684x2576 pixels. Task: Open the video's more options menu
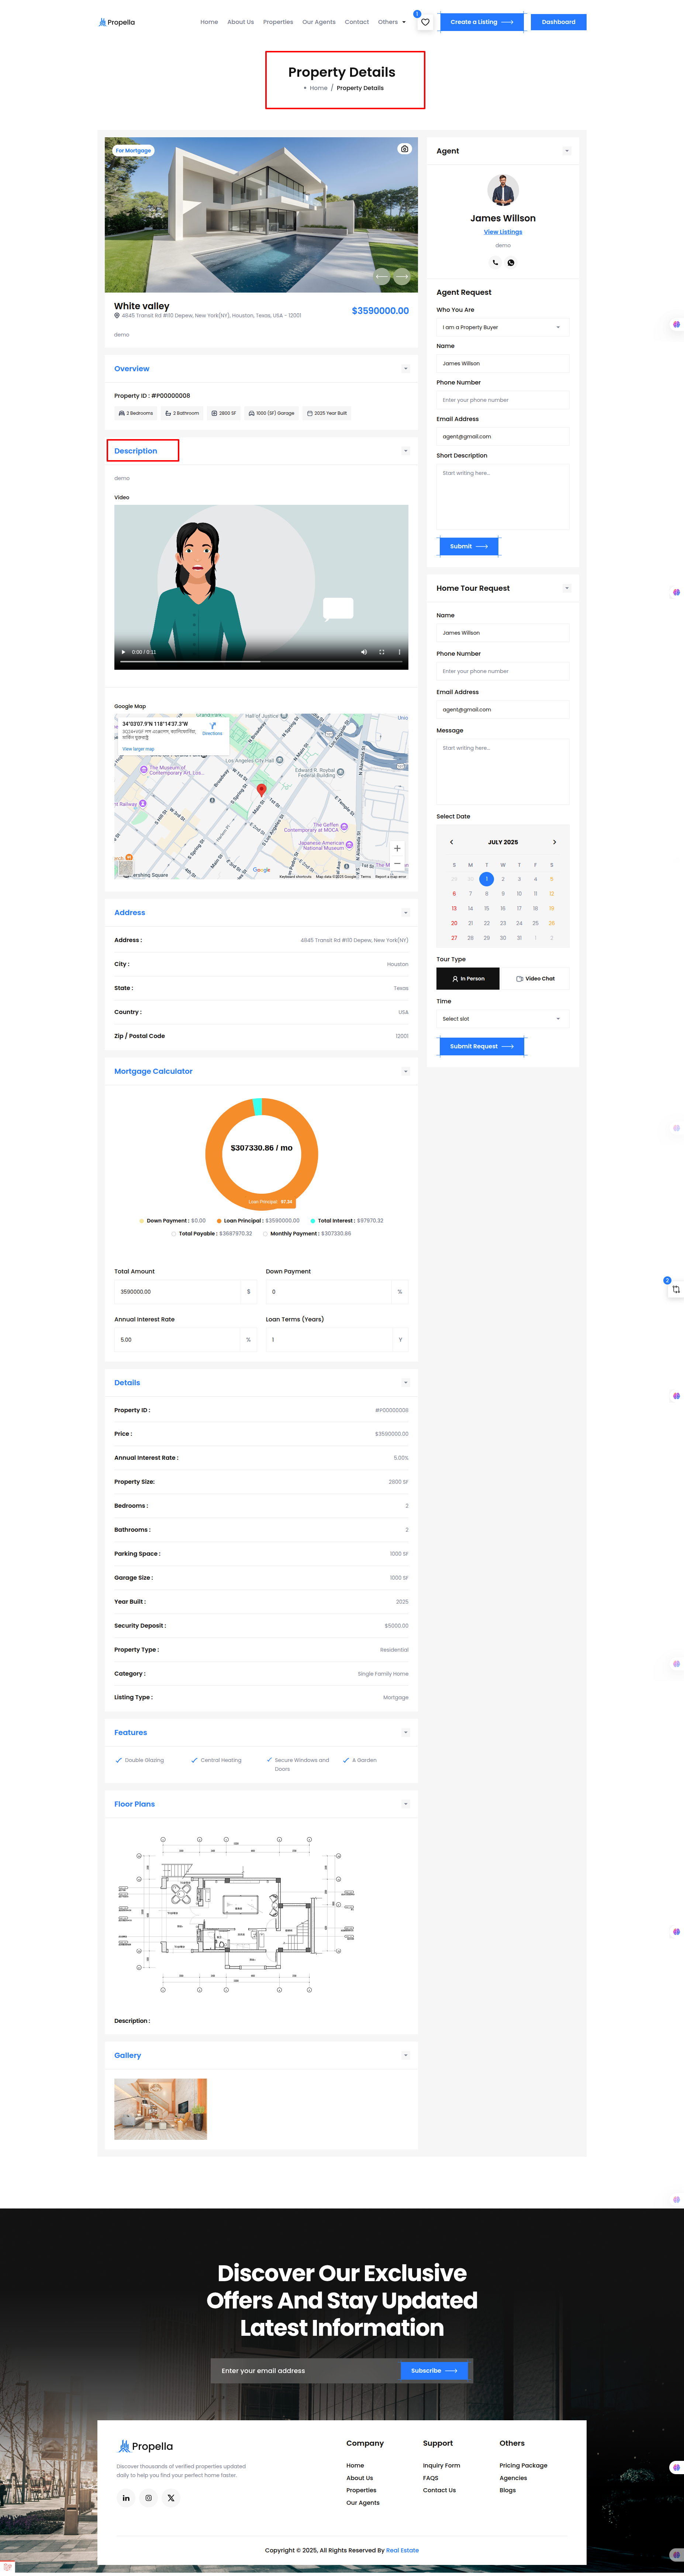click(399, 652)
